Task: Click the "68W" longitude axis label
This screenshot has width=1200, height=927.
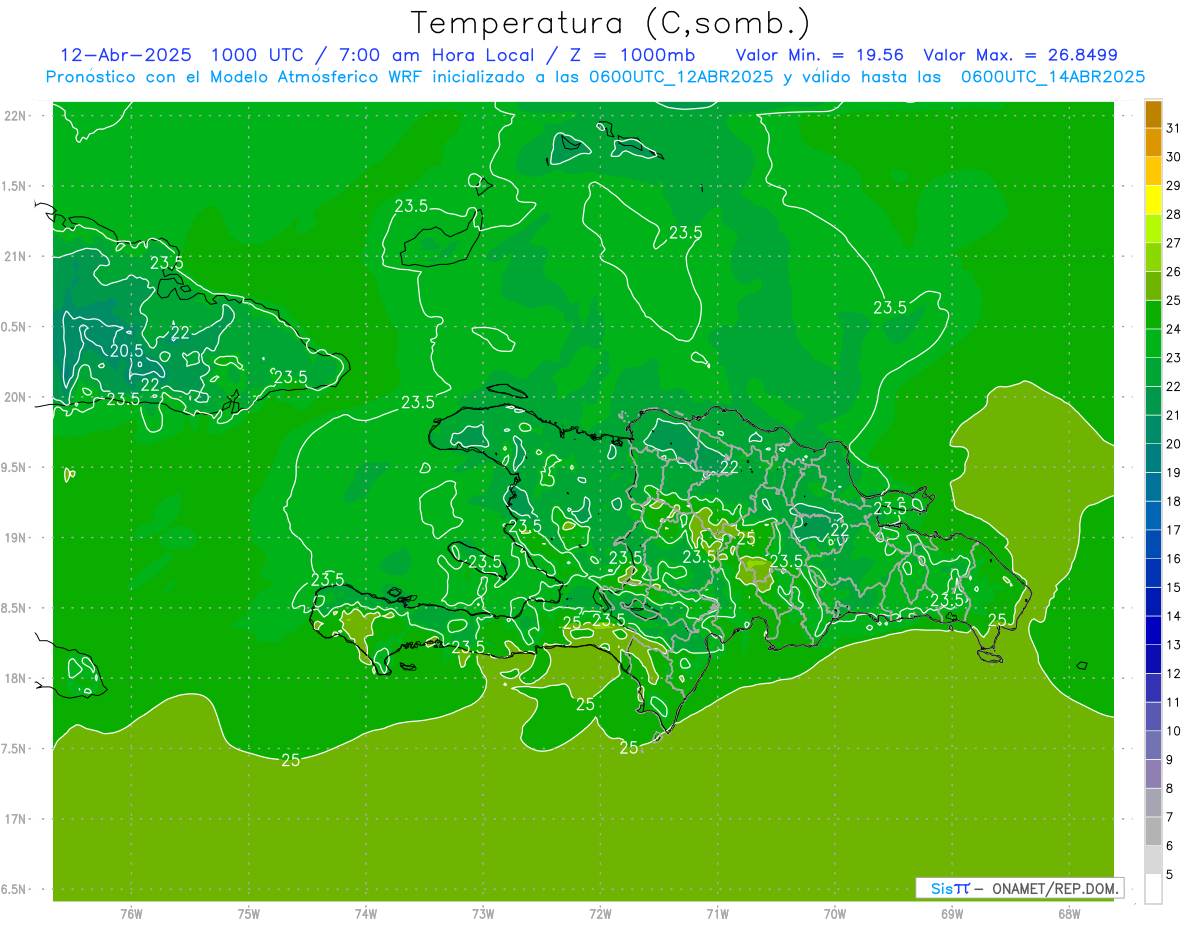Action: [x=1069, y=914]
